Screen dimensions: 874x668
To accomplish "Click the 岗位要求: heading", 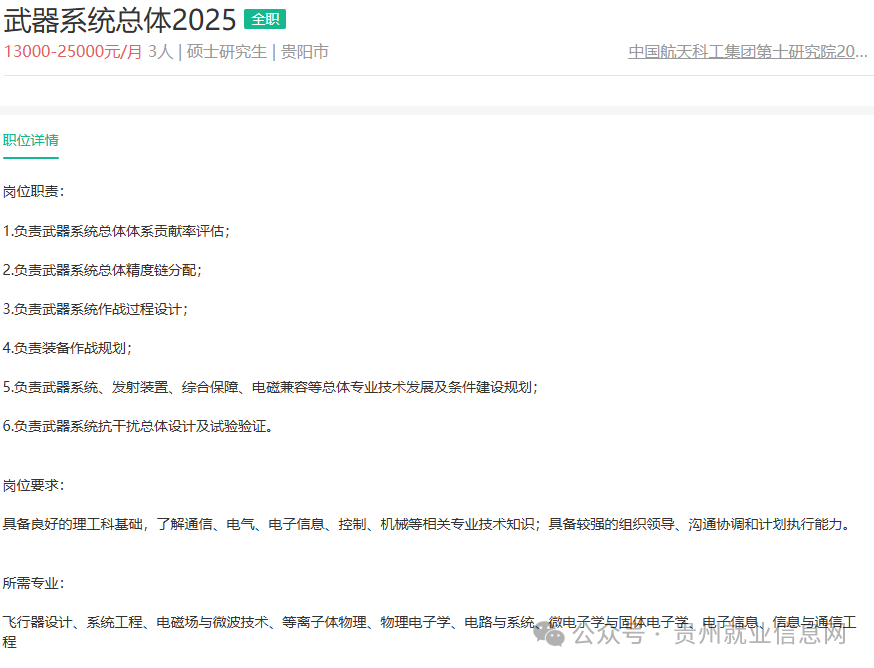I will tap(33, 485).
